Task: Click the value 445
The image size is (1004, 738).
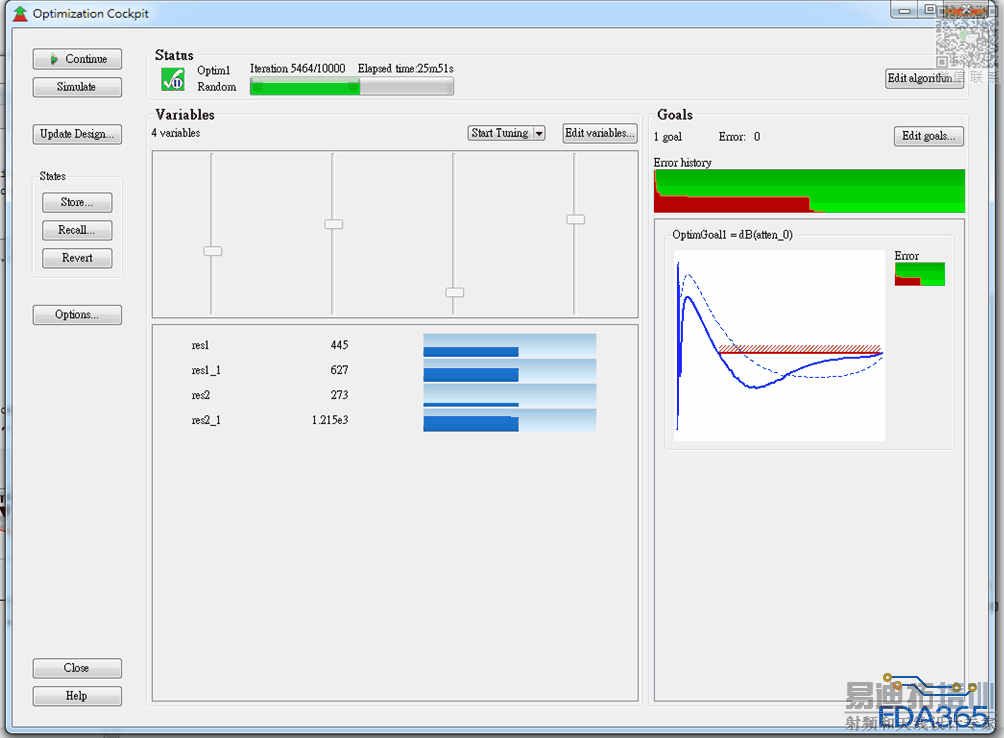Action: click(339, 346)
